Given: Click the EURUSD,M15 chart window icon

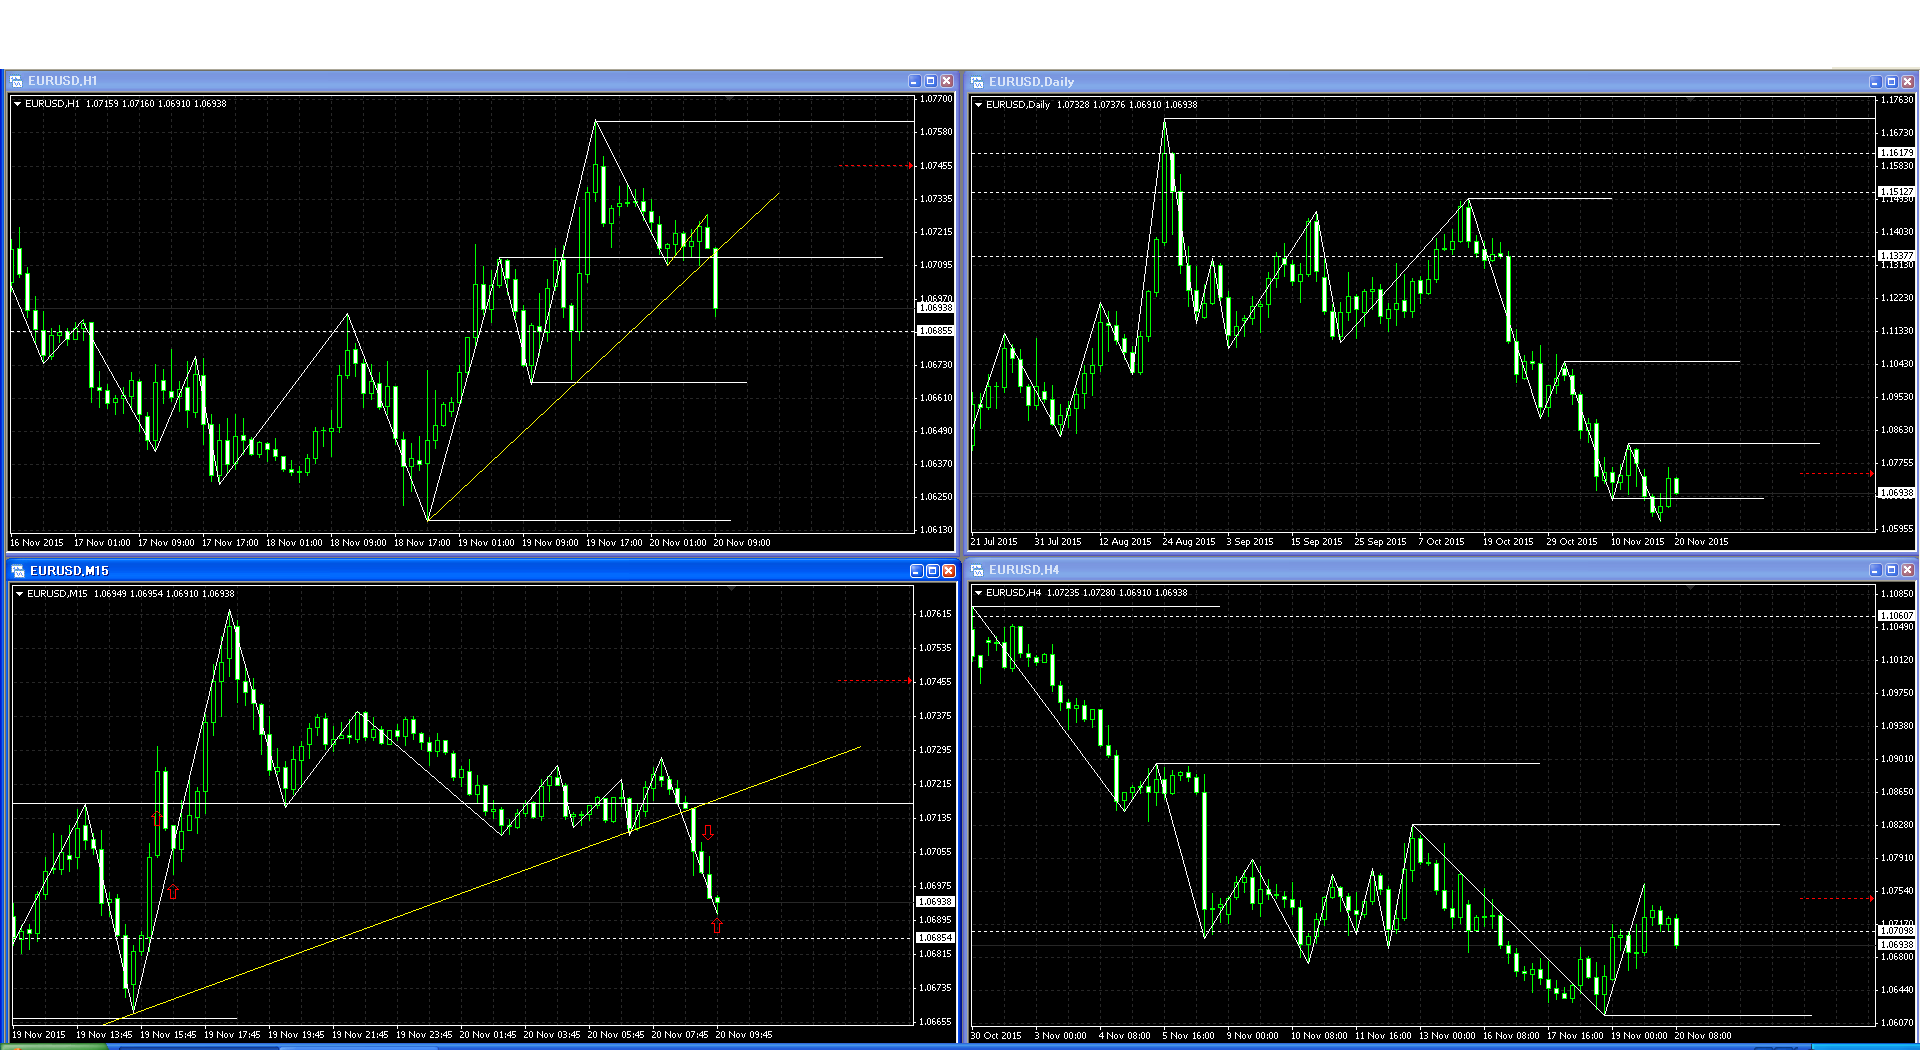Looking at the screenshot, I should [18, 571].
